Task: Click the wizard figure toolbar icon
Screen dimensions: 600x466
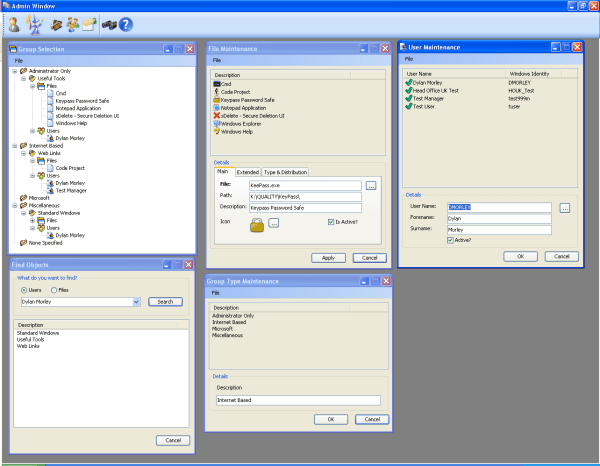Action: (x=32, y=24)
